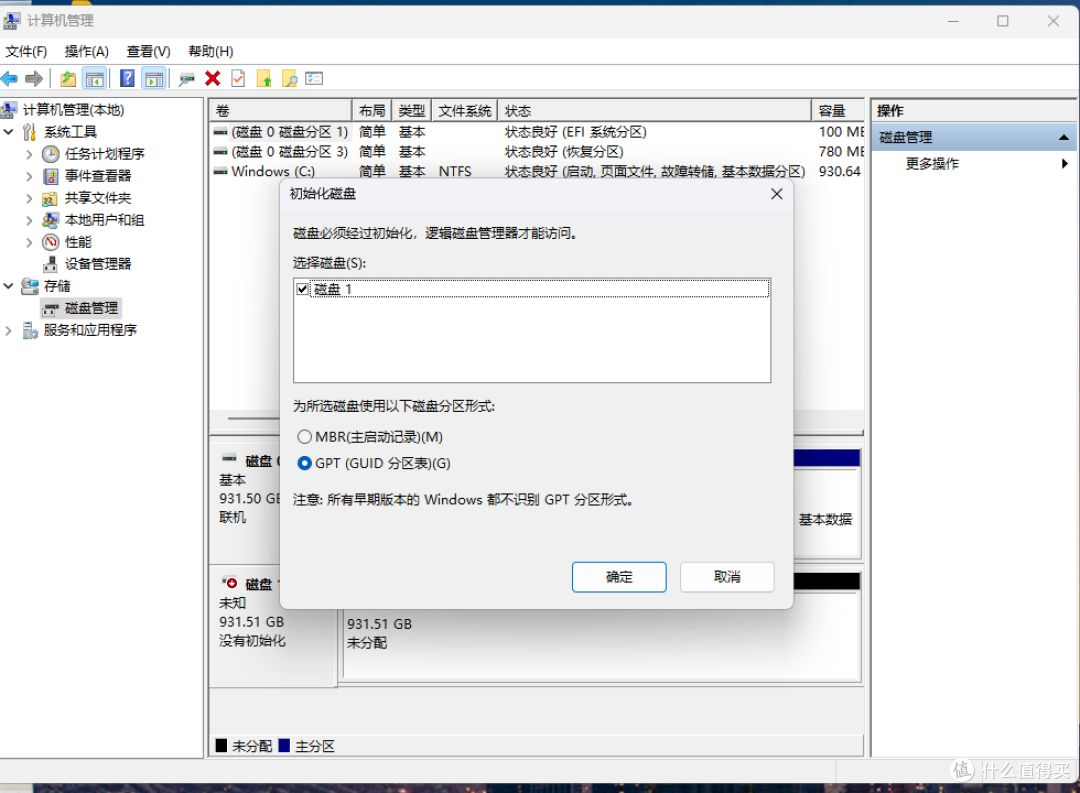Collapse the 系统工具 tree node
Image resolution: width=1080 pixels, height=793 pixels.
(9, 132)
